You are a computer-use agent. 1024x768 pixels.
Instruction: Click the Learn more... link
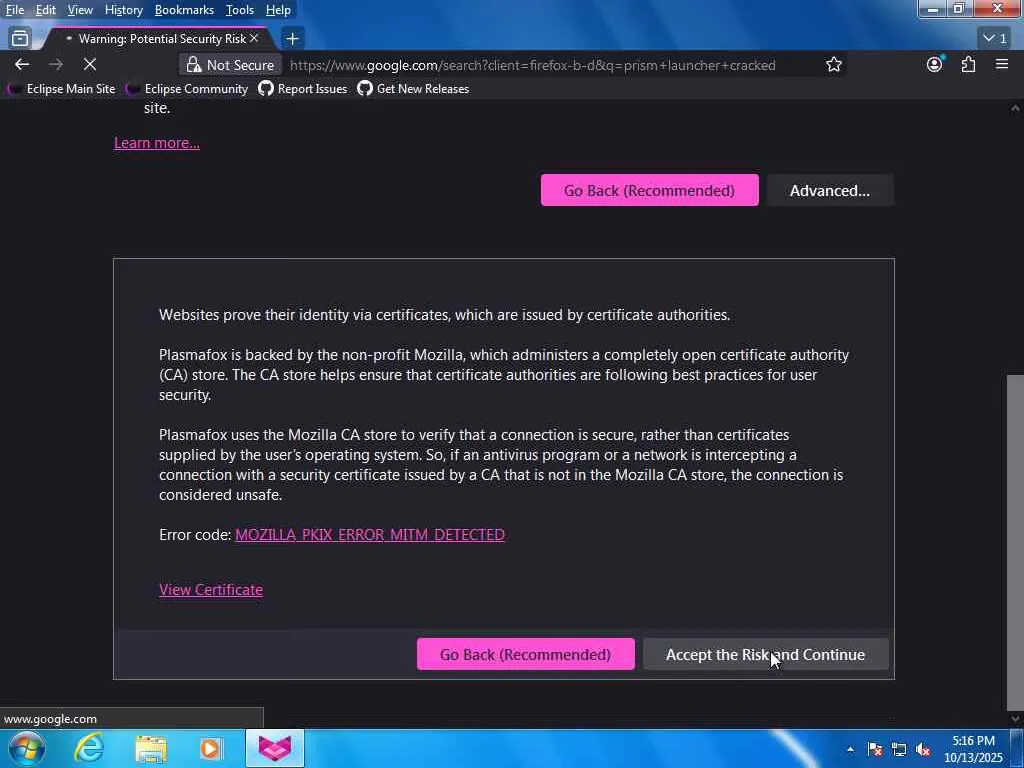157,143
